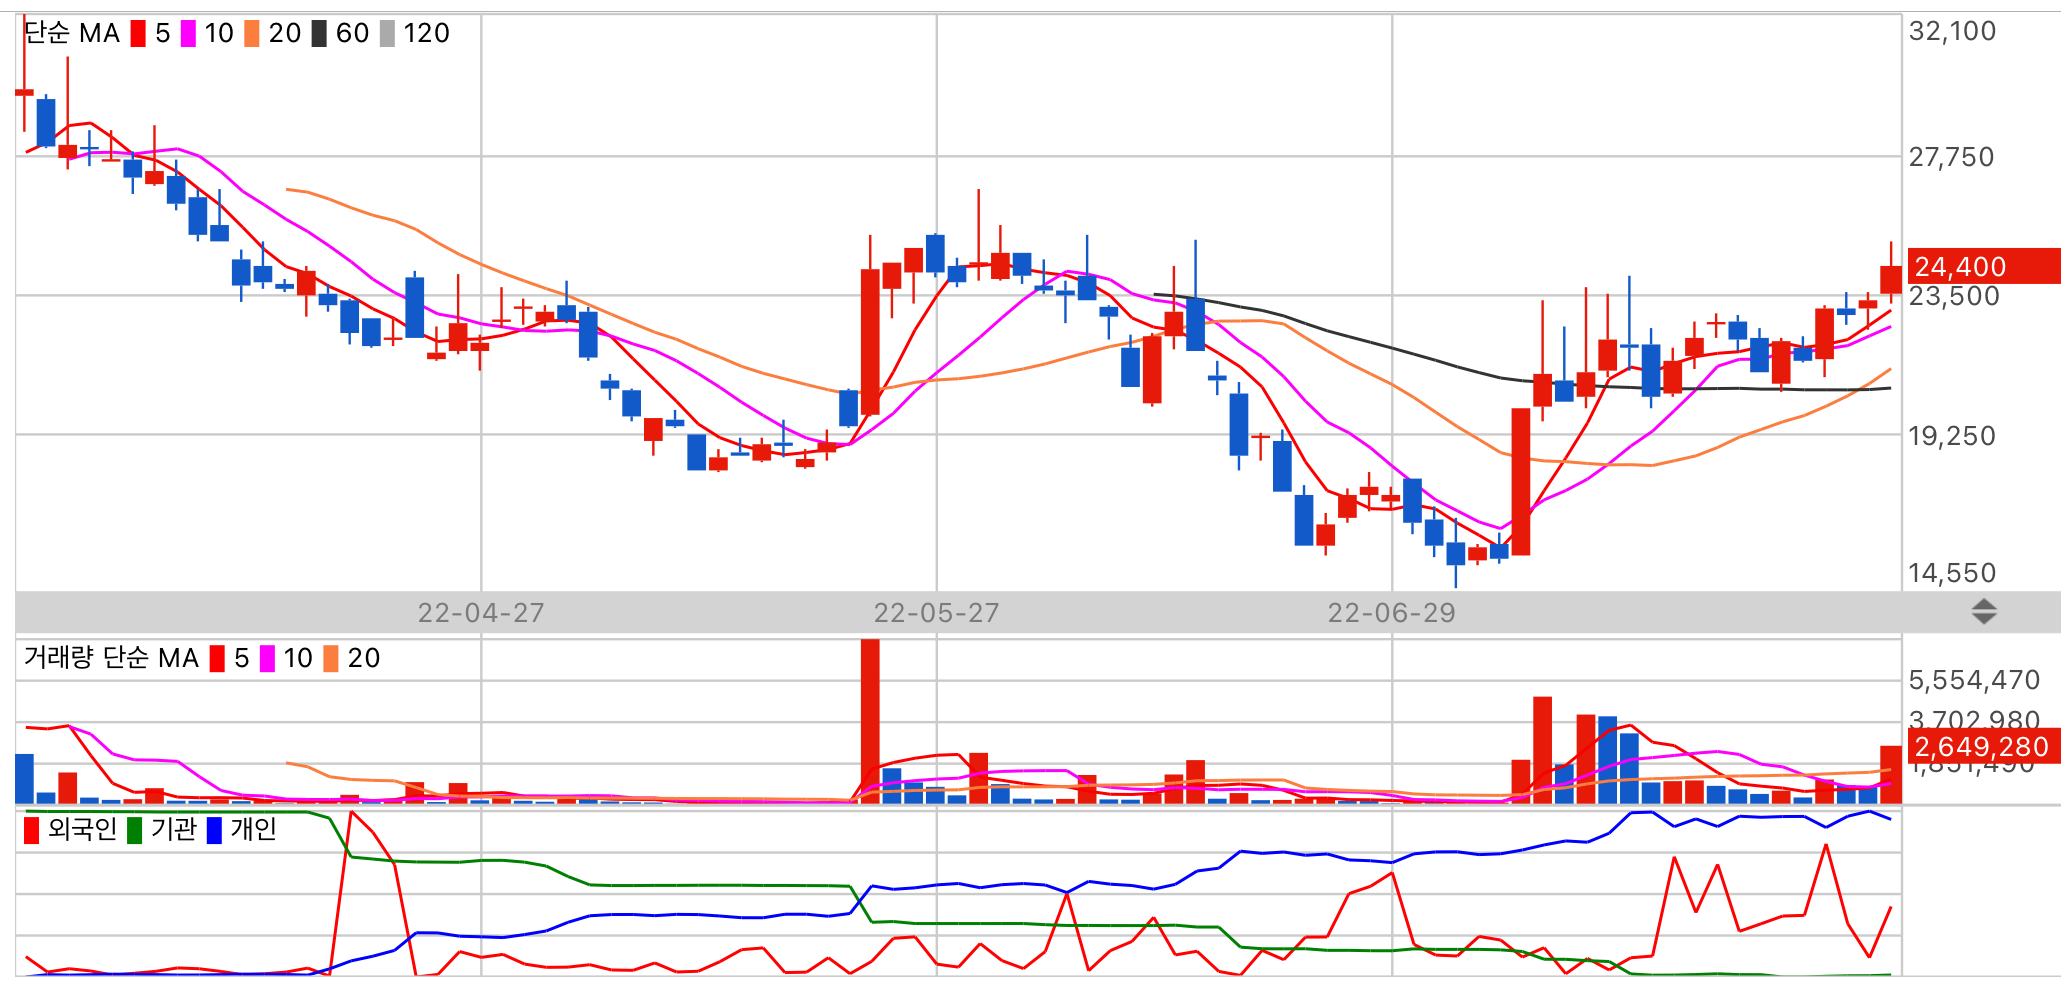Screen dimensions: 2061x988
Task: Click the up-down resize arrows icon
Action: [1984, 612]
